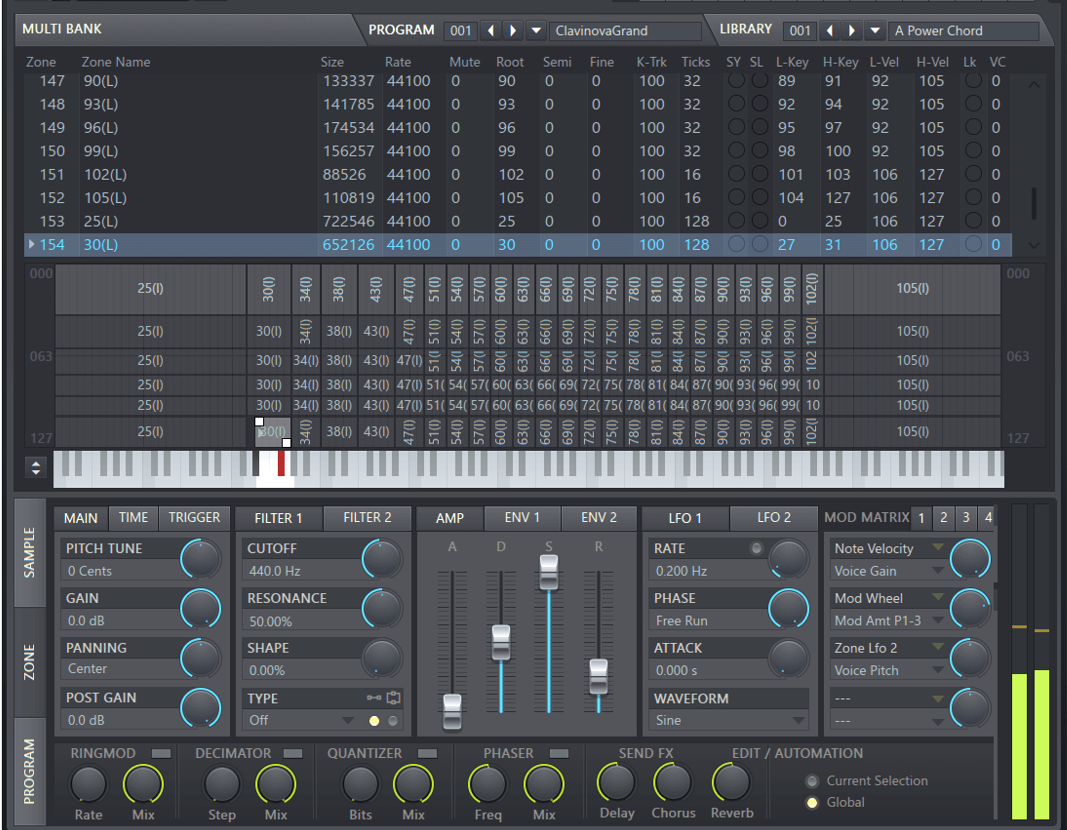This screenshot has width=1067, height=830.
Task: Select Current Selection edit mode
Action: pos(812,781)
